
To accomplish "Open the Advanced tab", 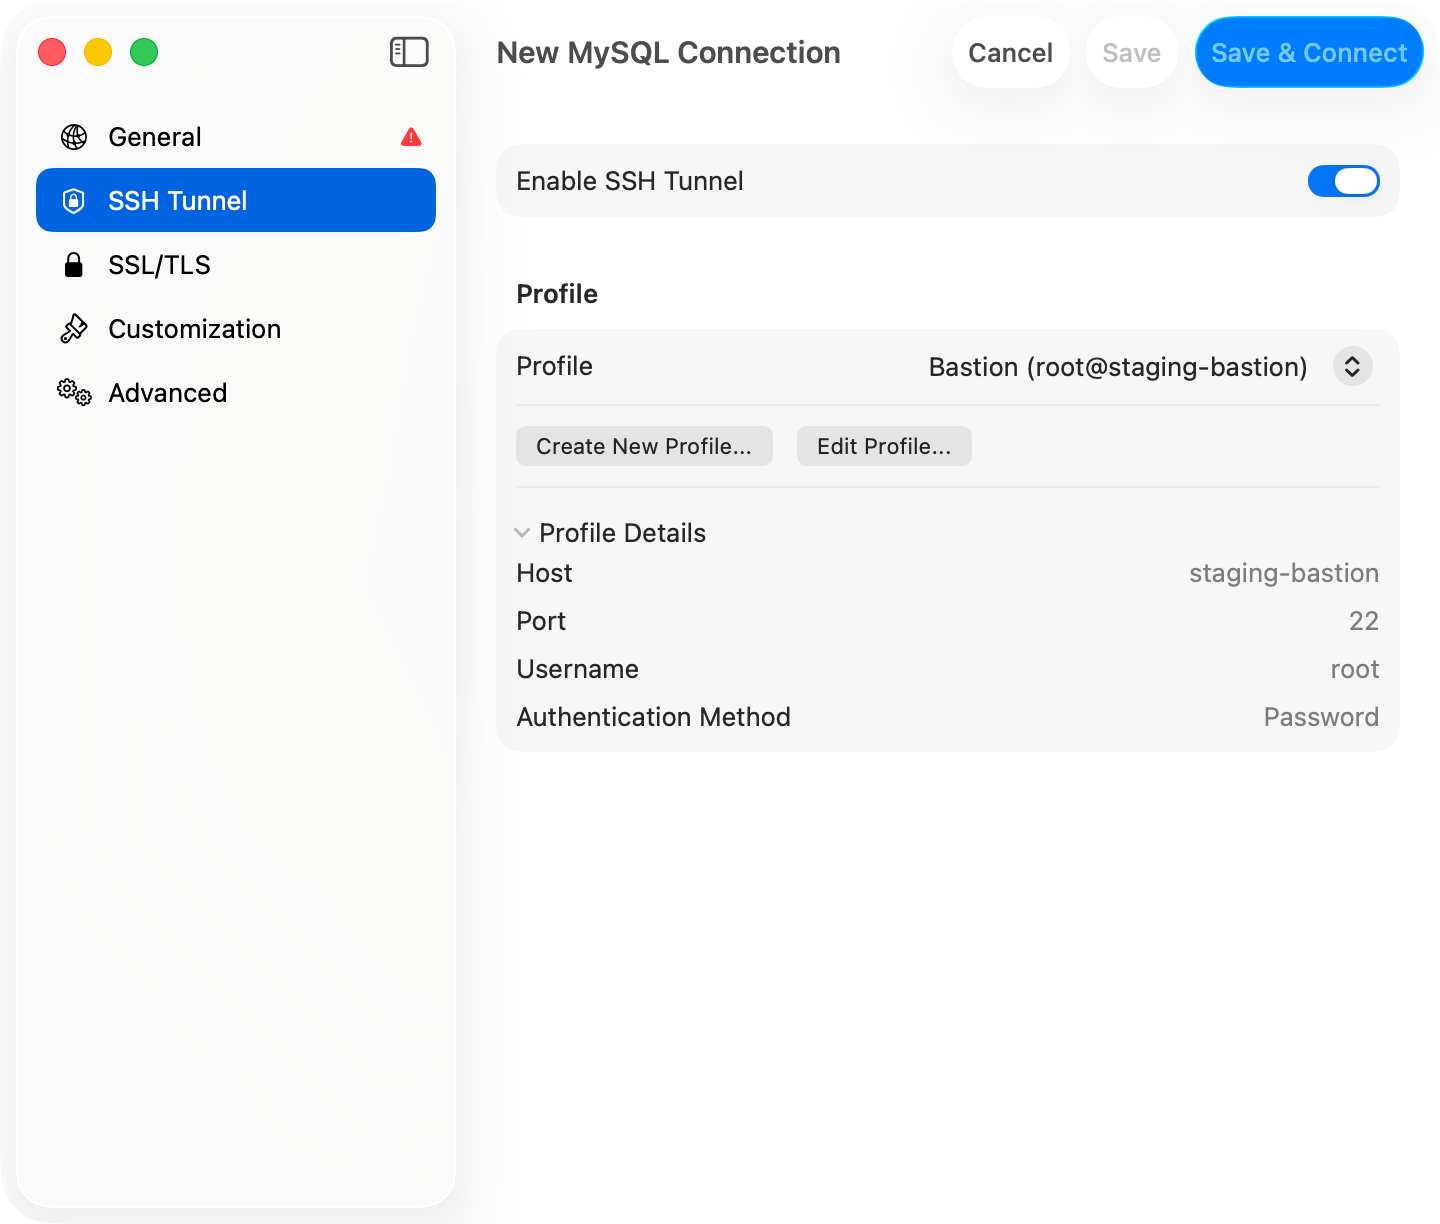I will coord(236,393).
